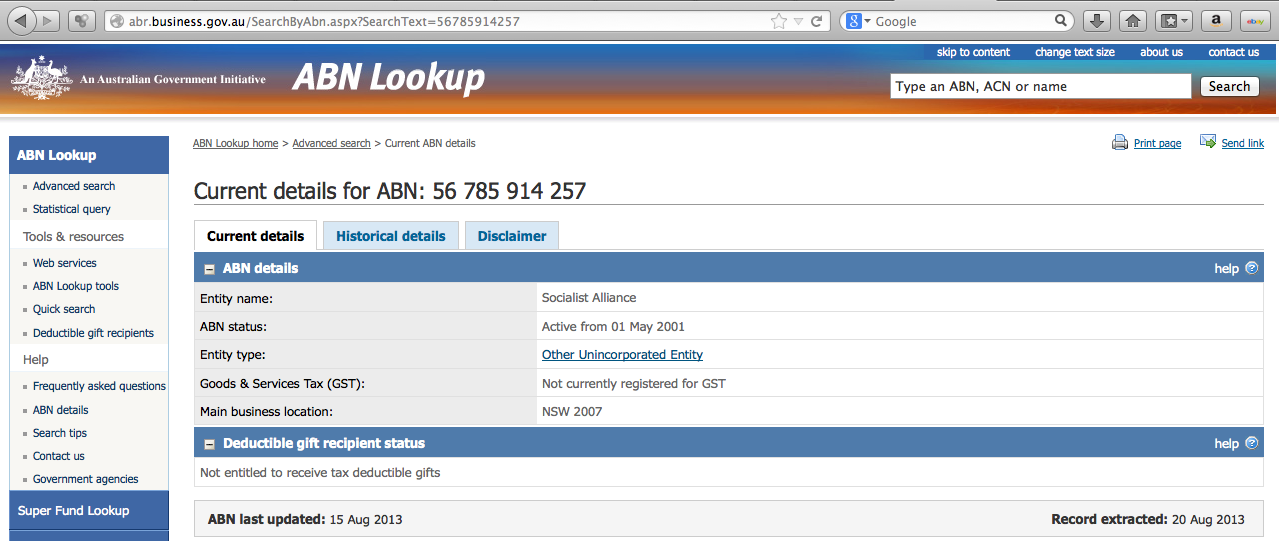Open downloads with the arrow icon
Image resolution: width=1279 pixels, height=541 pixels.
point(1096,20)
